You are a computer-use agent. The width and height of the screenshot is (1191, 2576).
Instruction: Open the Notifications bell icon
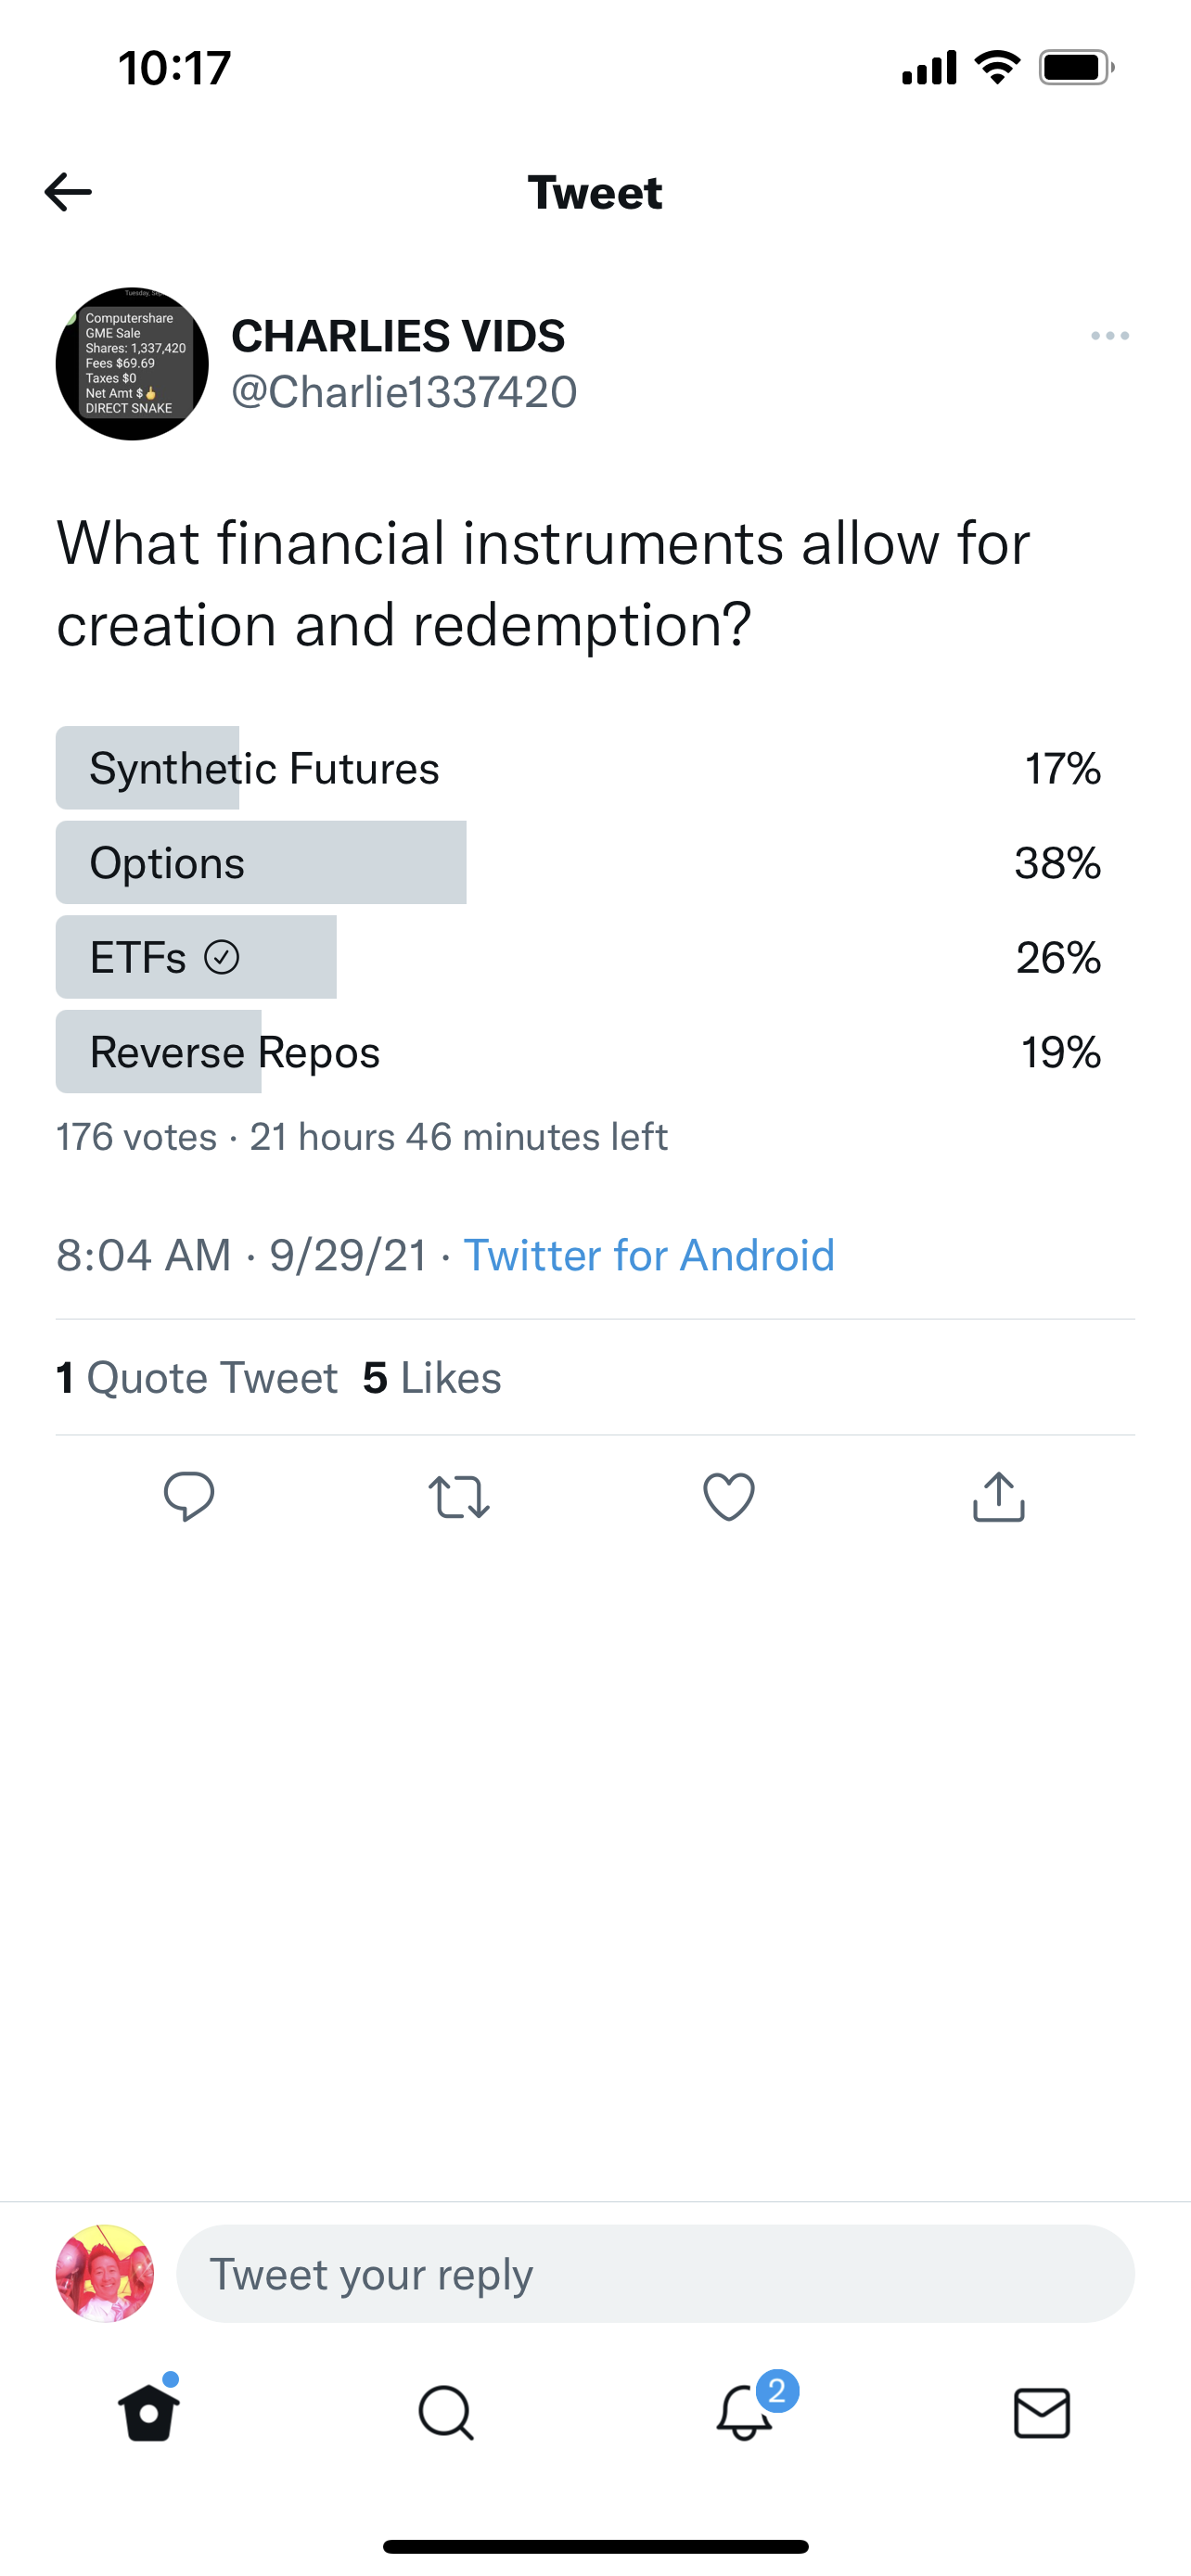pyautogui.click(x=745, y=2413)
